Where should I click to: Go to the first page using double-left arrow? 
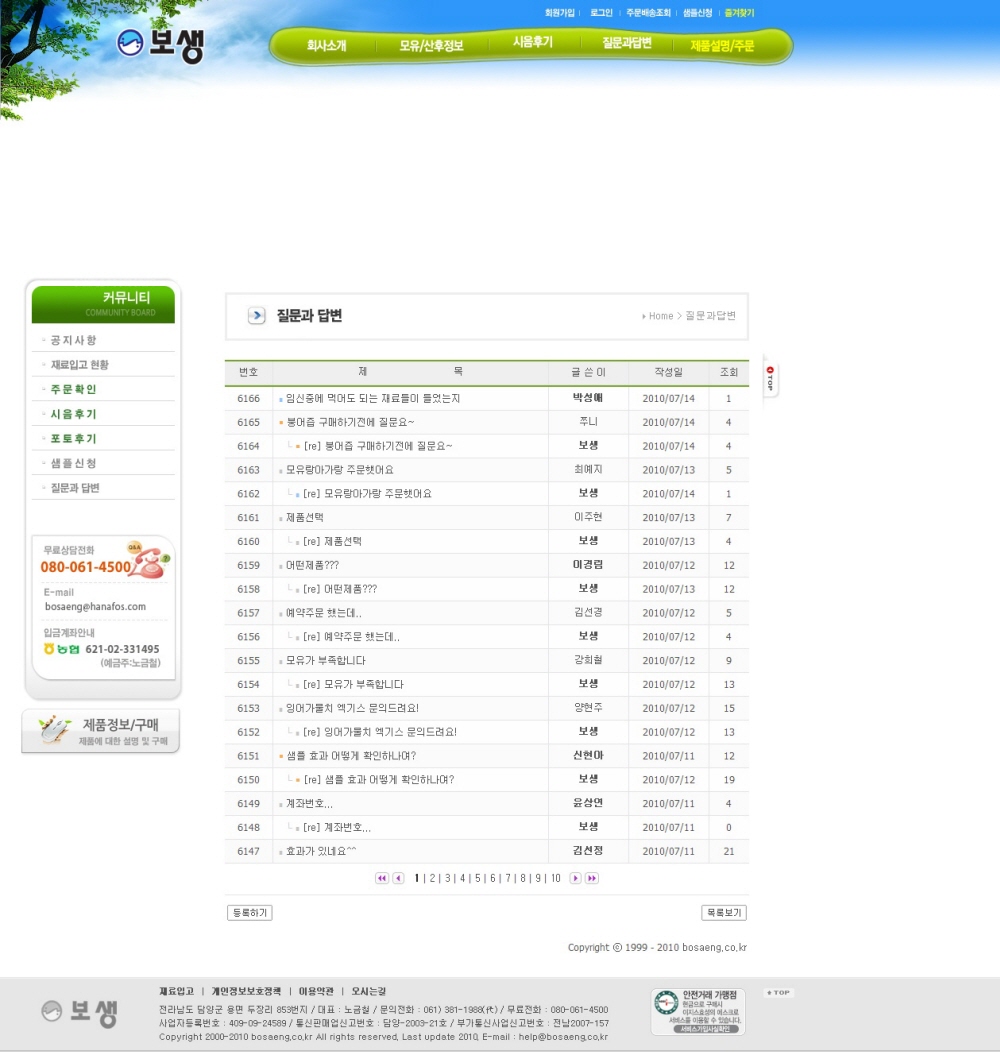click(x=382, y=878)
